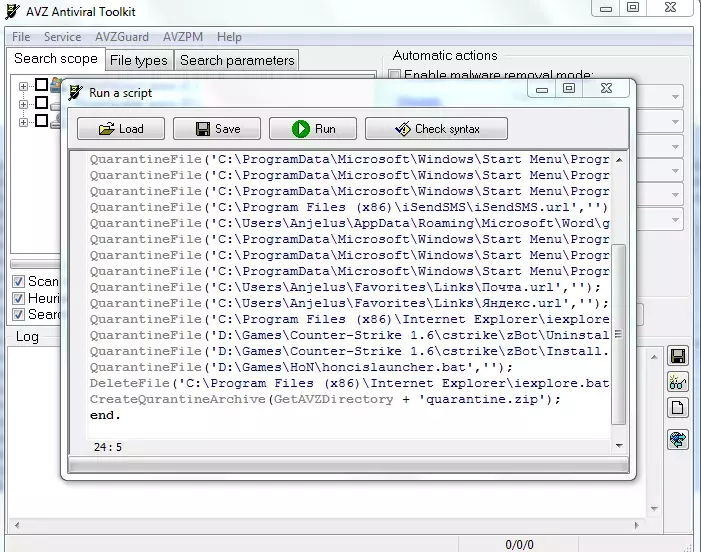Click the script editor vertical scrollbar thumb
Screen dimensions: 701x552
pyautogui.click(x=618, y=334)
